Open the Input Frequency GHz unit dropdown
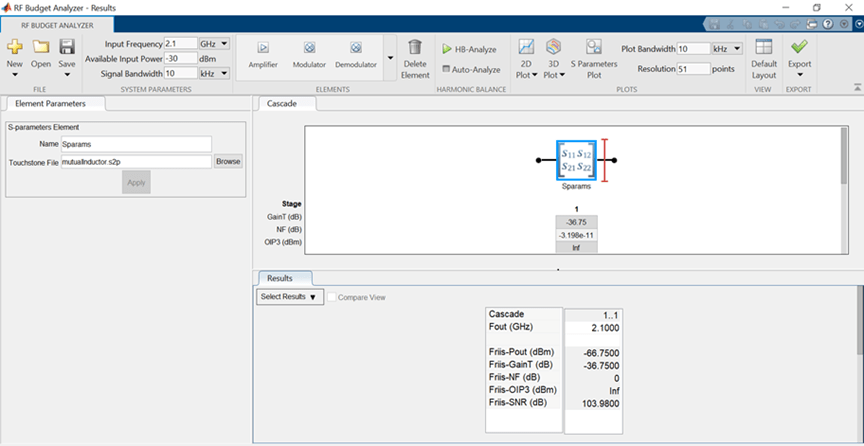864x446 pixels. tap(215, 44)
